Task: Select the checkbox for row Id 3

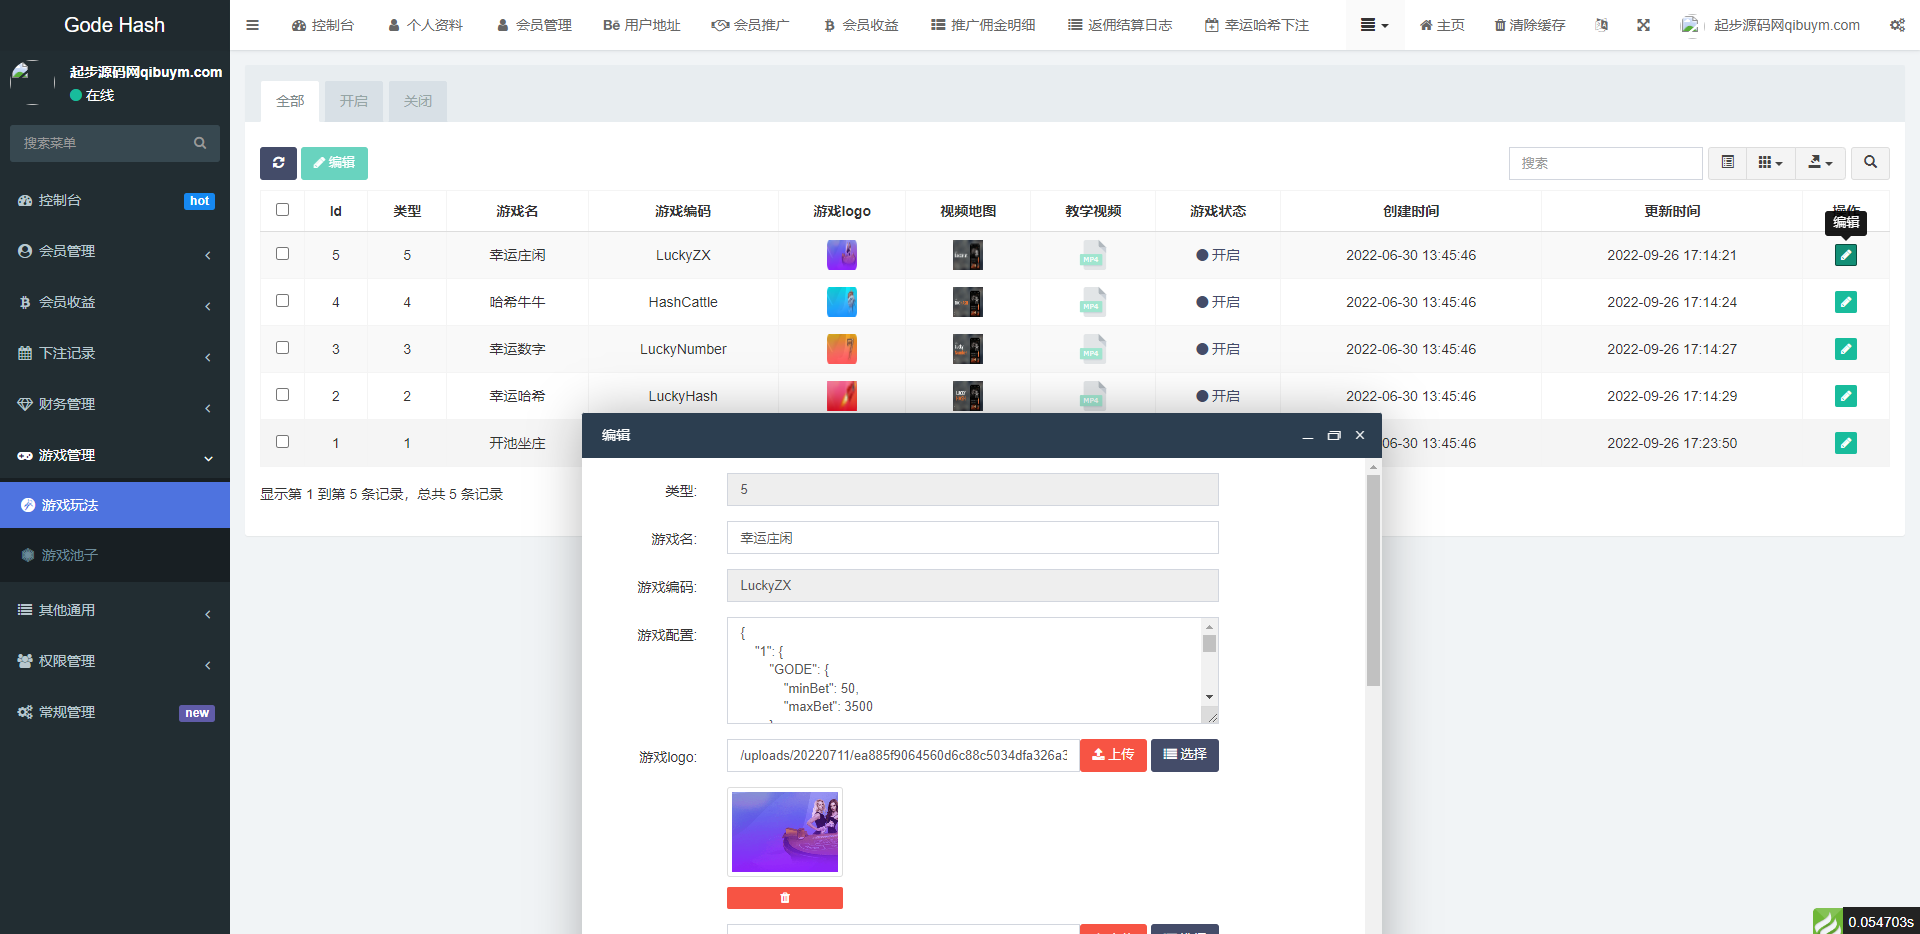Action: point(282,348)
